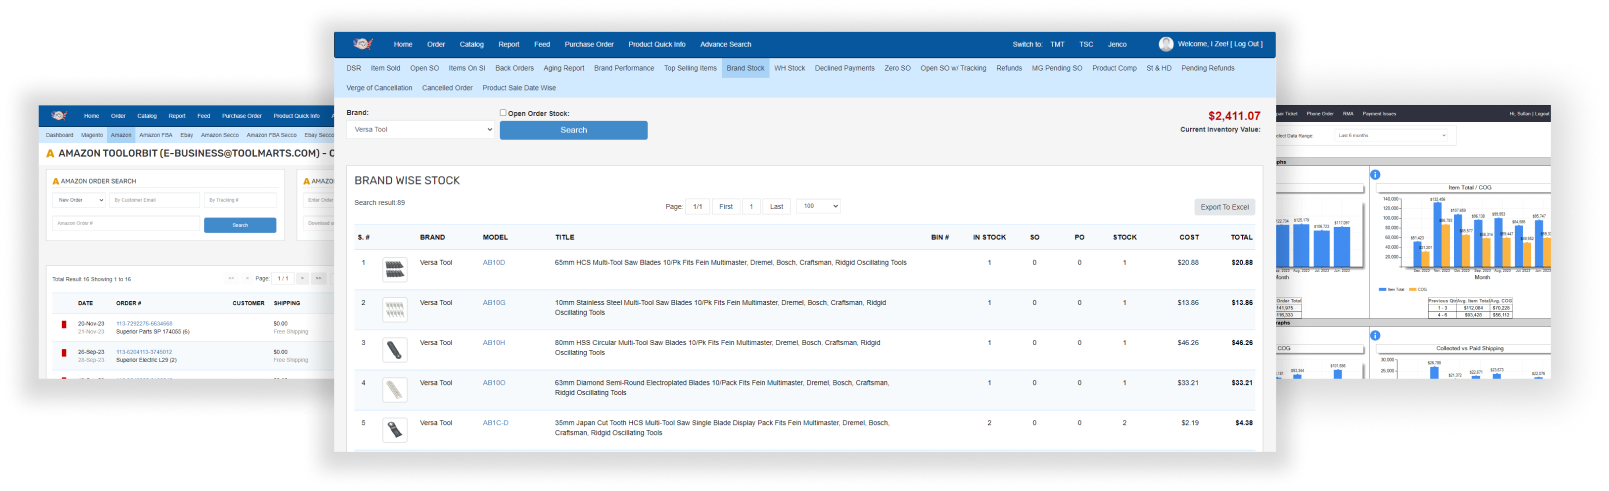Viewport: 1609px width, 491px height.
Task: Open the Brand dropdown showing Versa Tool
Action: tap(420, 129)
